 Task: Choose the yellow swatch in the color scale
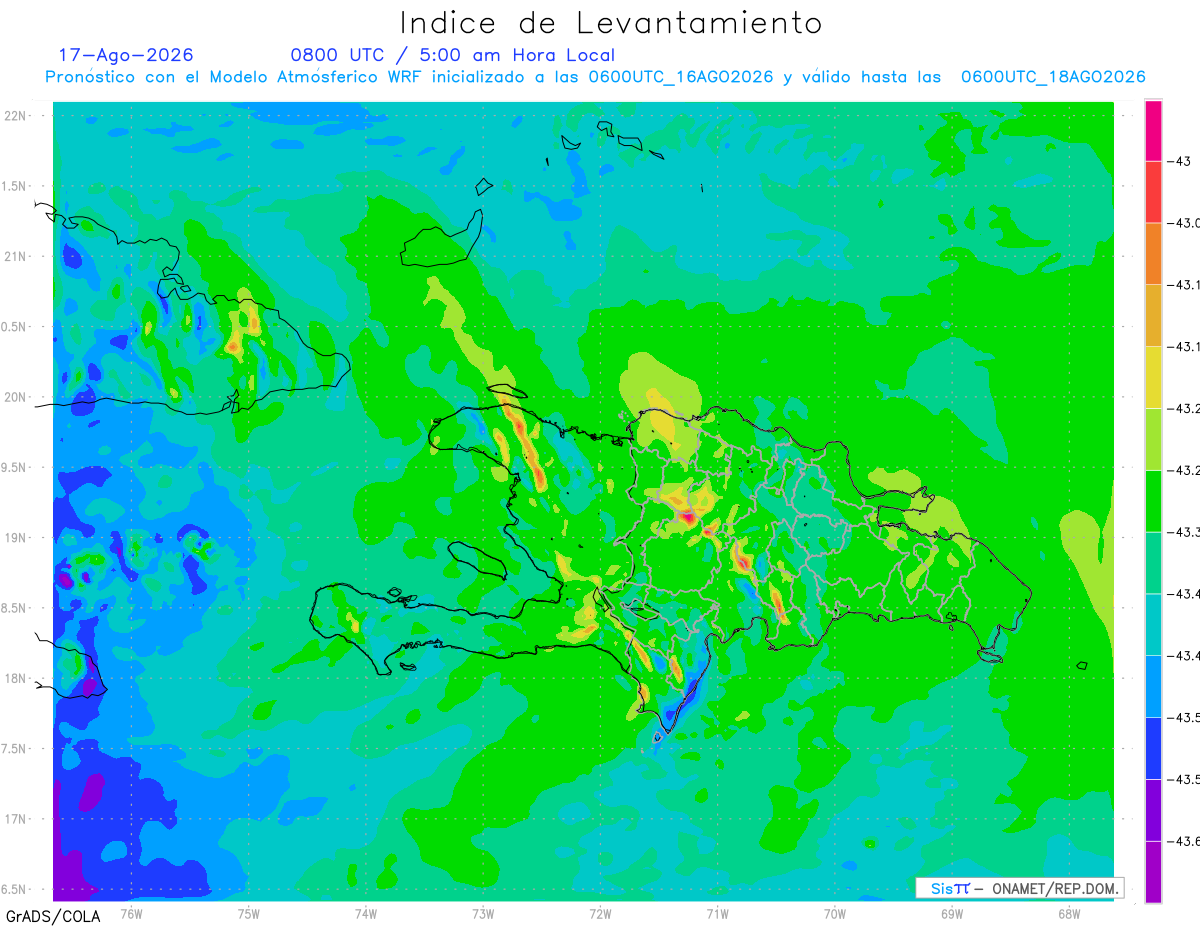click(1153, 377)
